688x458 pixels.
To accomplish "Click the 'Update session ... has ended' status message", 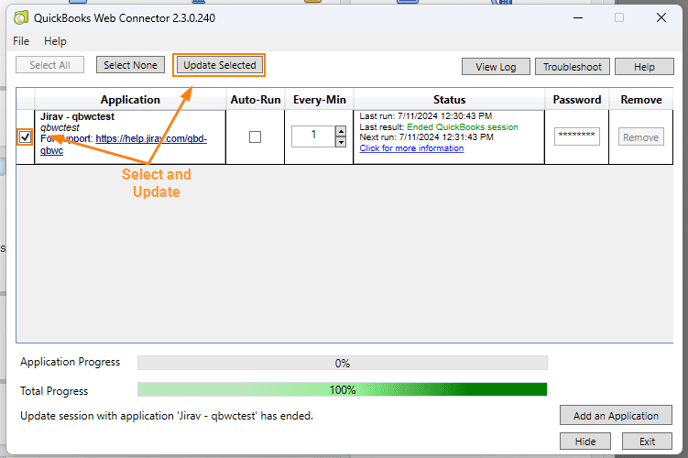I will click(167, 415).
